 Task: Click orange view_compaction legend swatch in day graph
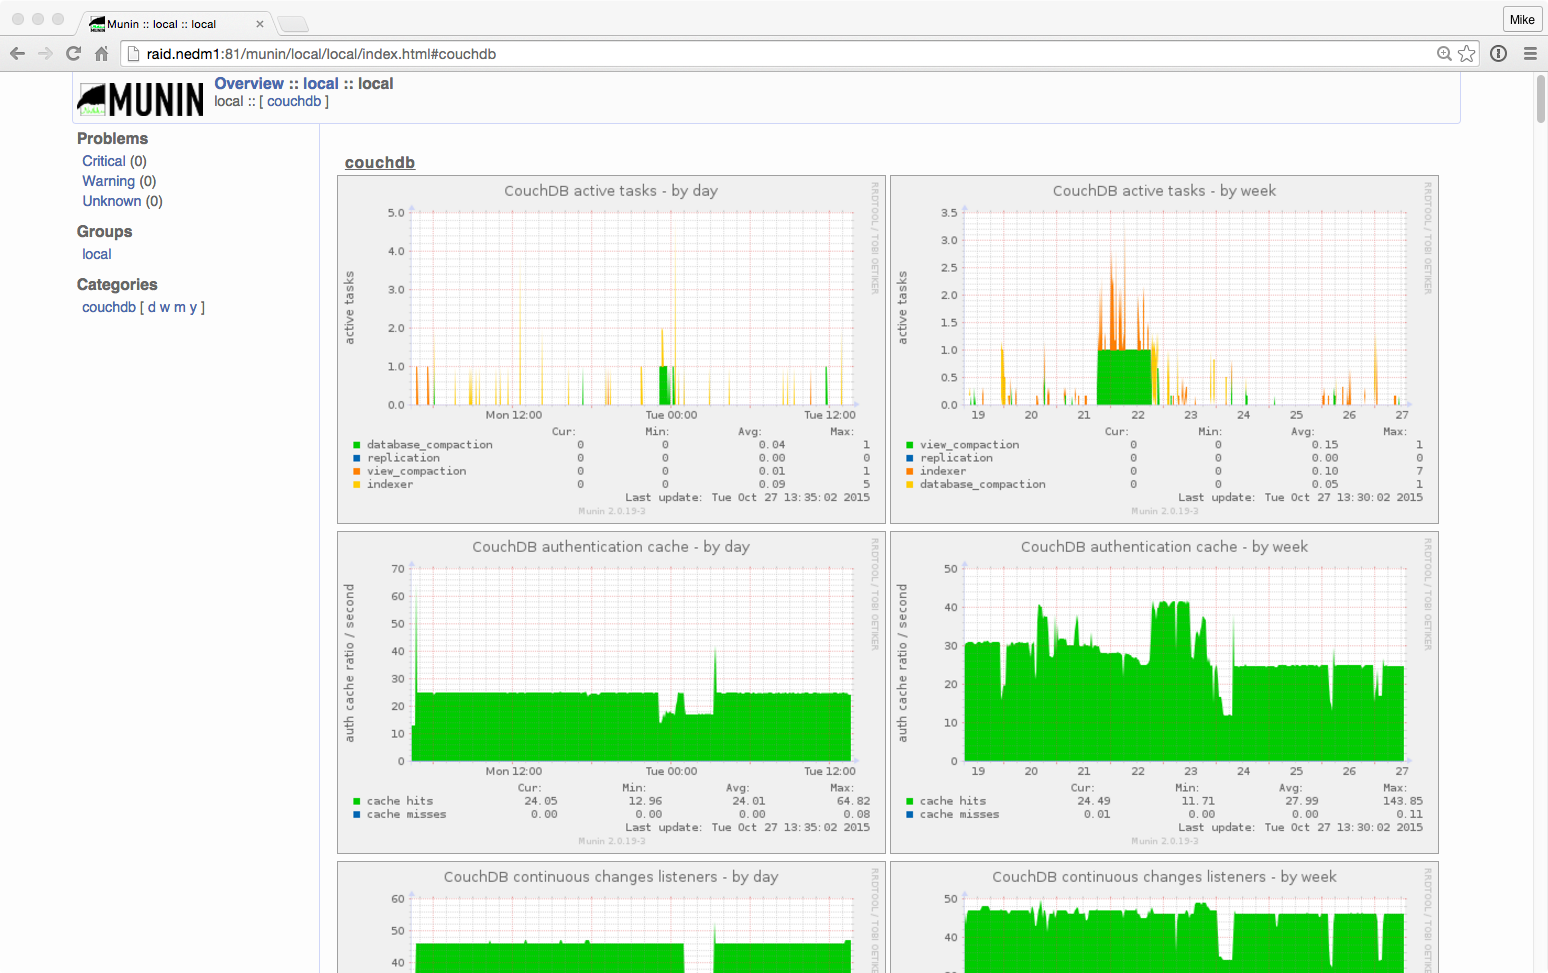[x=356, y=471]
